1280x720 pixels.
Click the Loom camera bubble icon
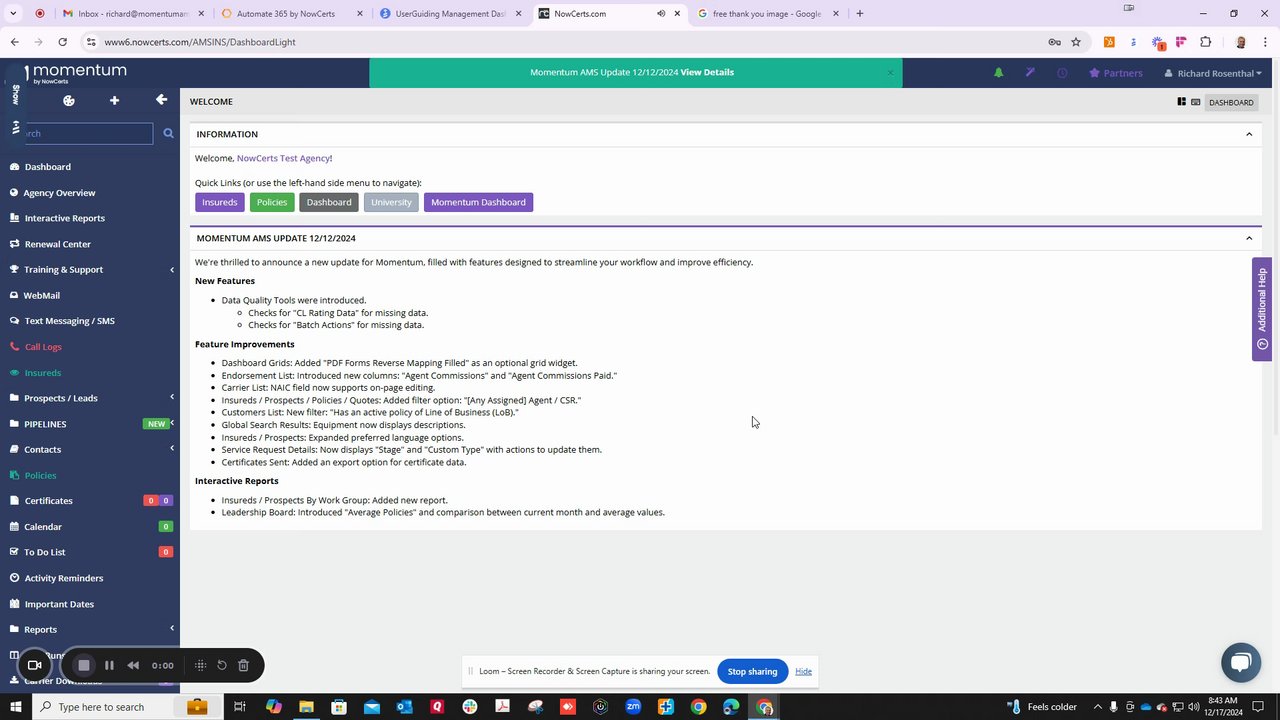click(x=34, y=665)
